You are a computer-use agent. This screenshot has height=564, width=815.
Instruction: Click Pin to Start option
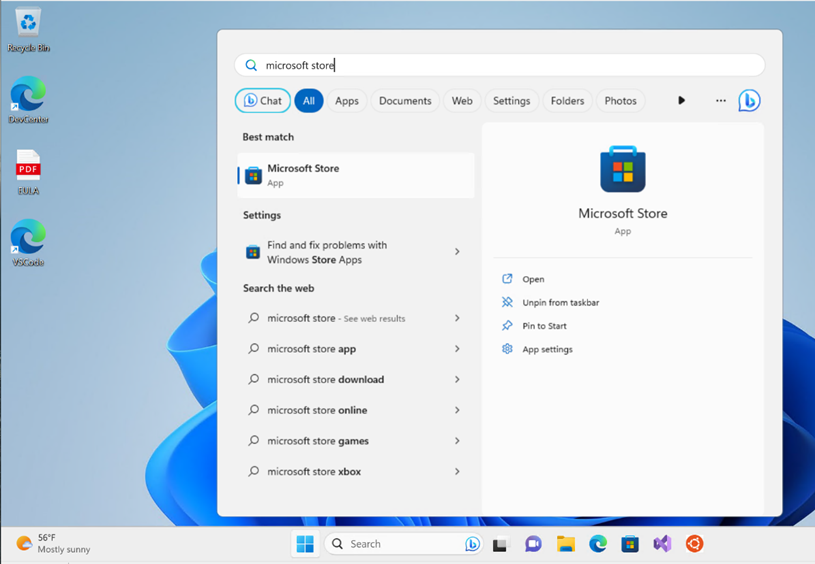click(x=544, y=326)
